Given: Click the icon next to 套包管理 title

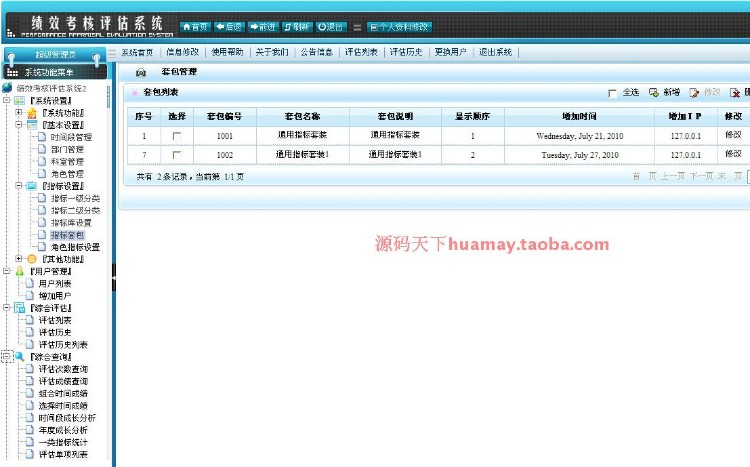Looking at the screenshot, I should pos(141,72).
